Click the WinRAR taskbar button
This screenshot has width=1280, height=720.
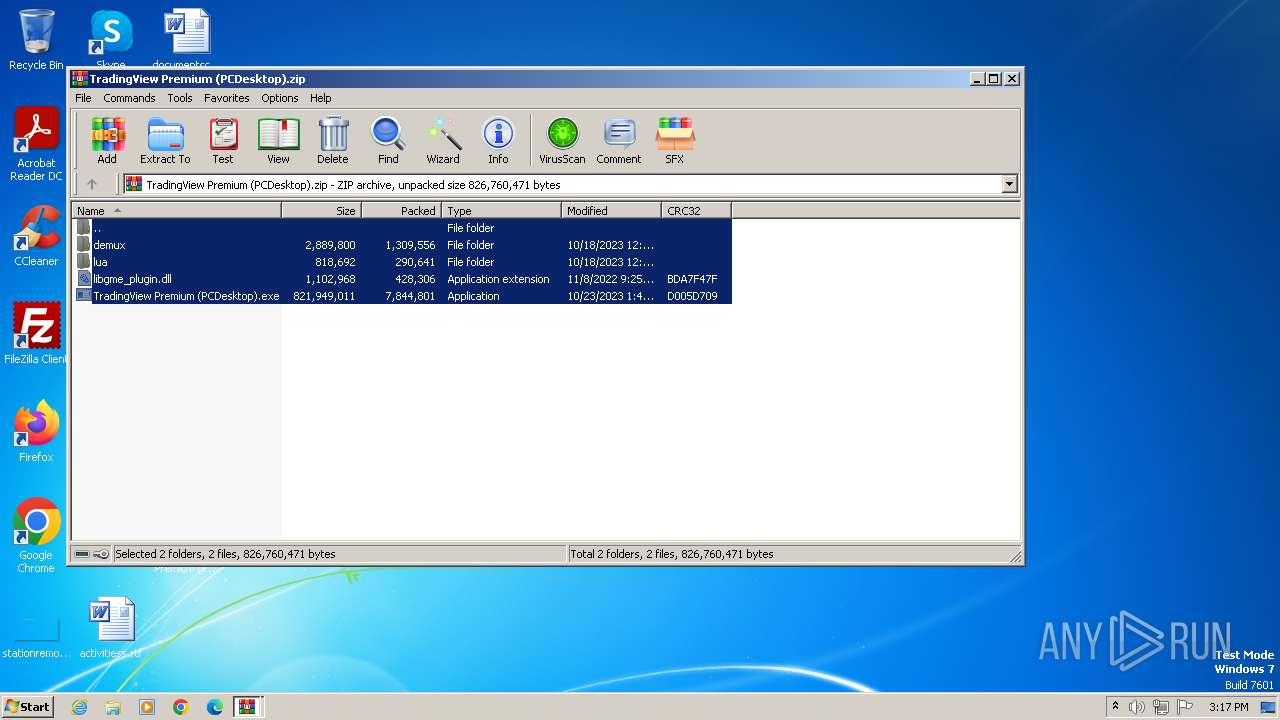247,707
